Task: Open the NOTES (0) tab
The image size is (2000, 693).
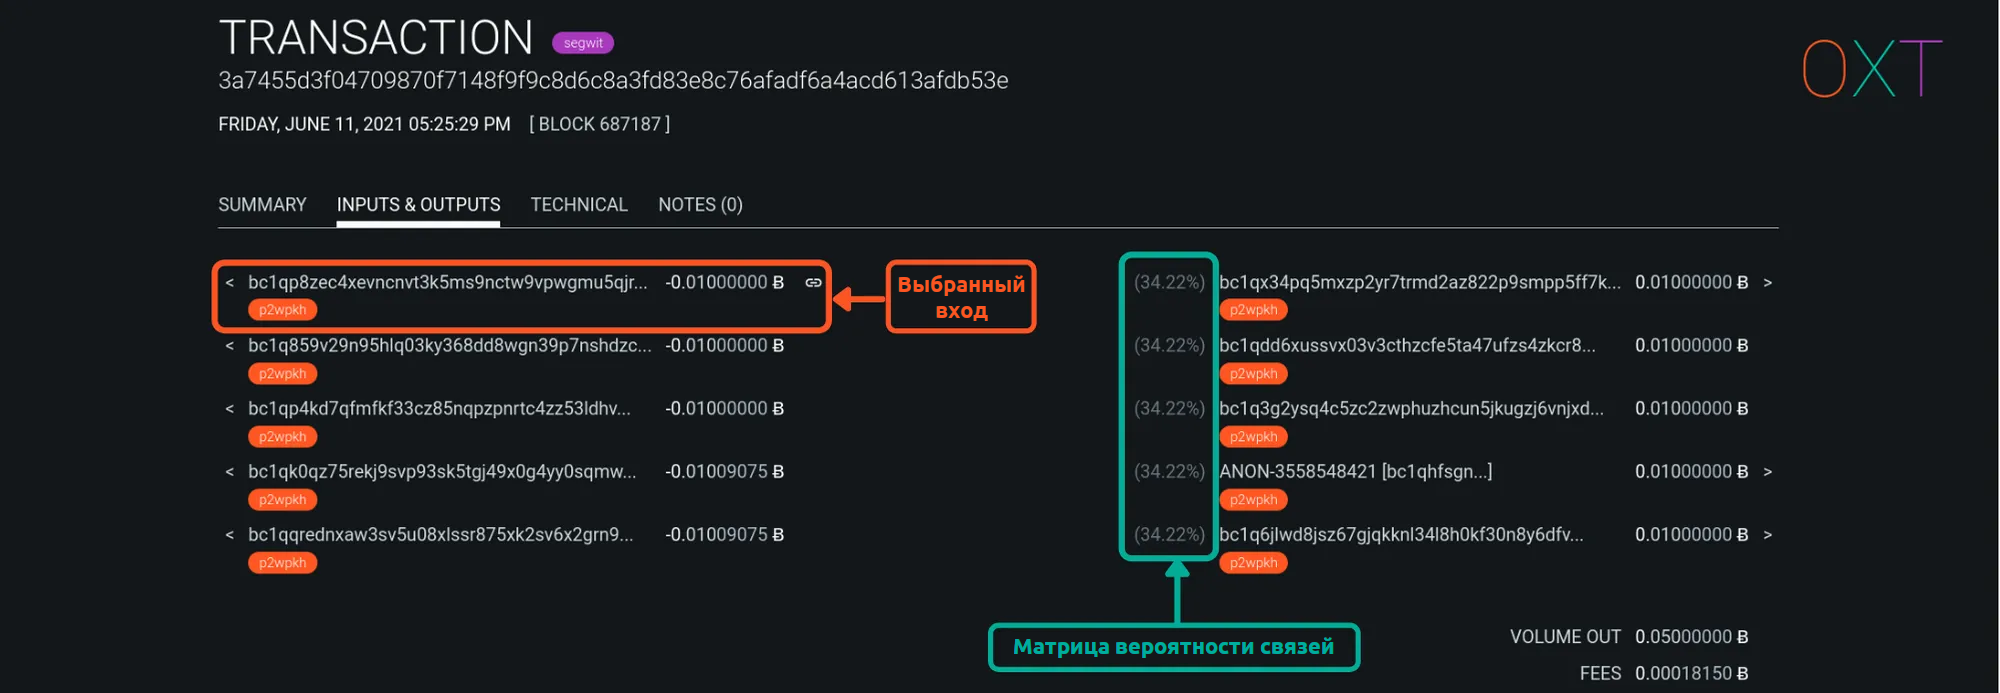Action: point(700,205)
